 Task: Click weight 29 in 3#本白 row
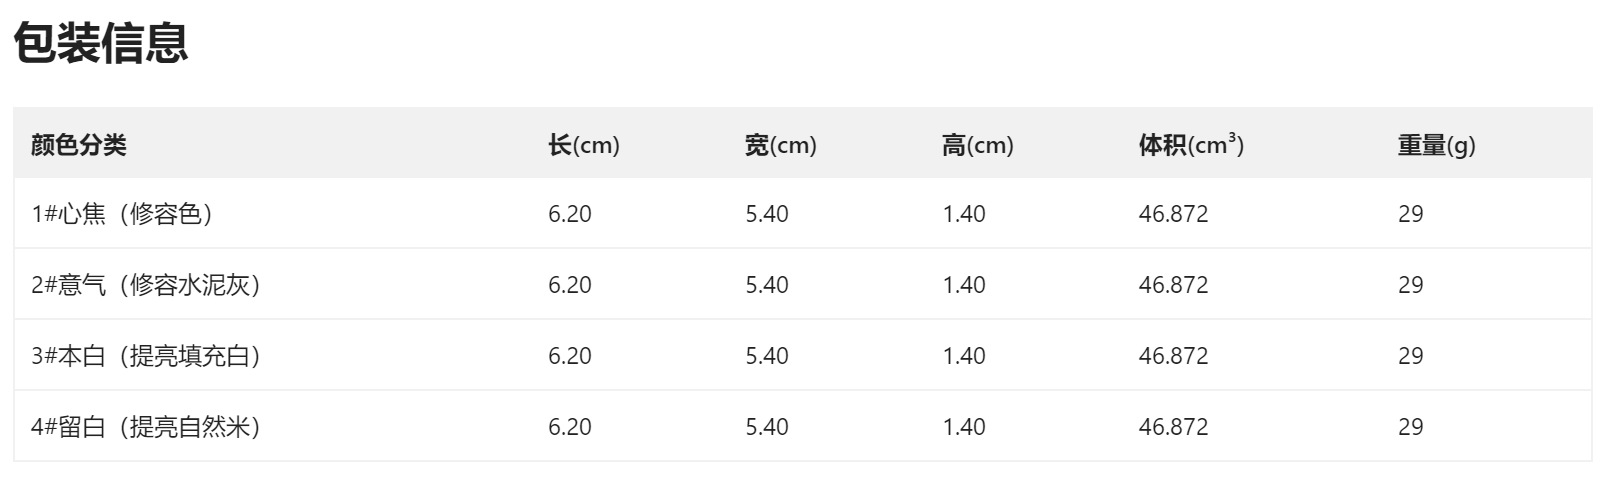1410,356
